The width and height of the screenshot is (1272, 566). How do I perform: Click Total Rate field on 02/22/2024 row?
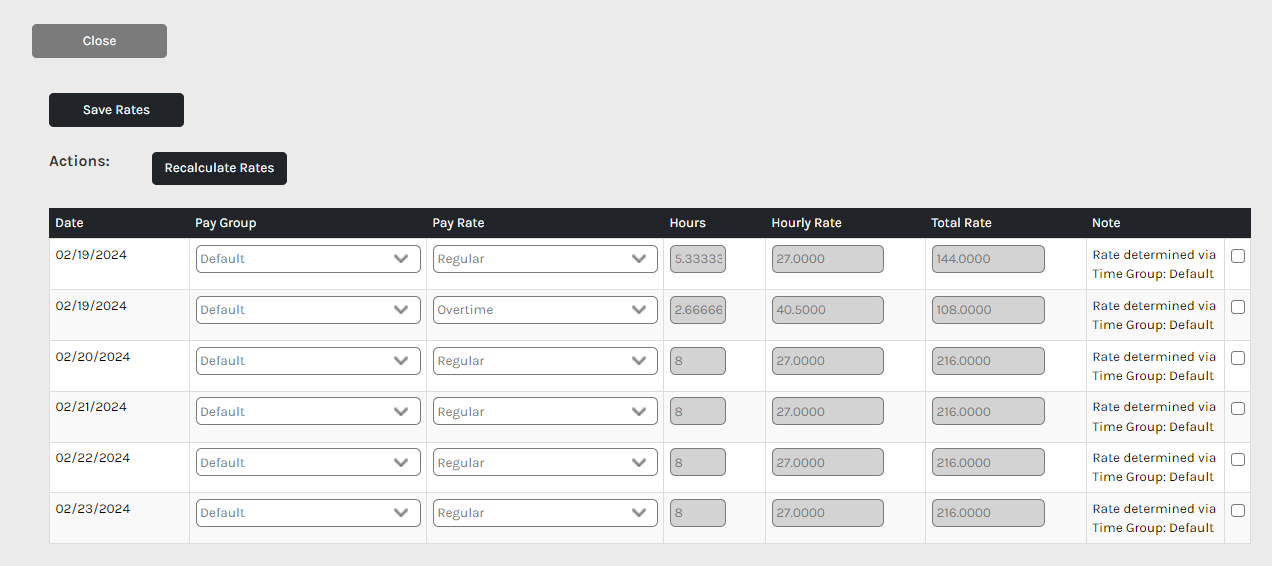point(988,462)
